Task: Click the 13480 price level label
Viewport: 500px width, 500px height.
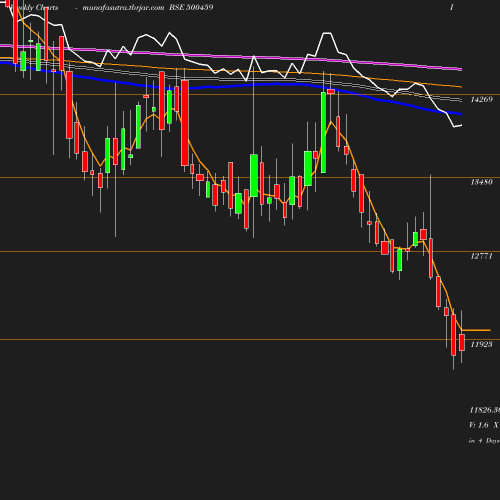Action: coord(481,182)
